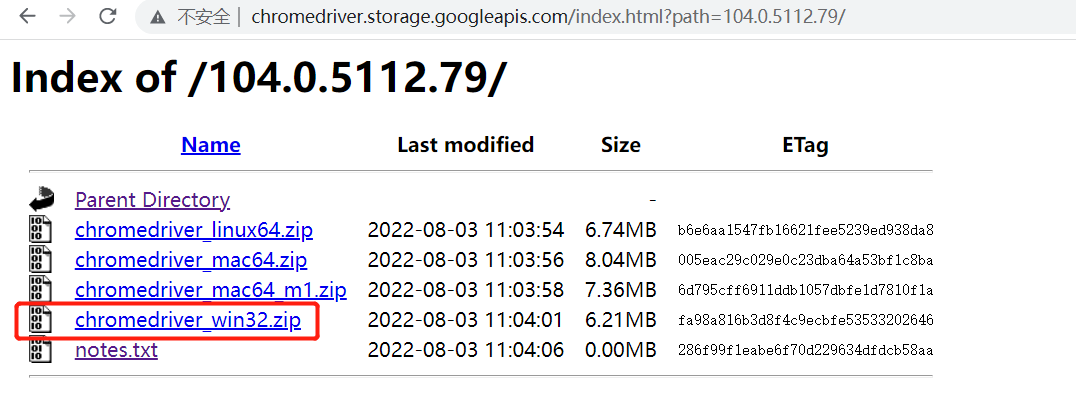Click the Parent Directory folder-back icon
This screenshot has height=408, width=1076.
tap(40, 199)
